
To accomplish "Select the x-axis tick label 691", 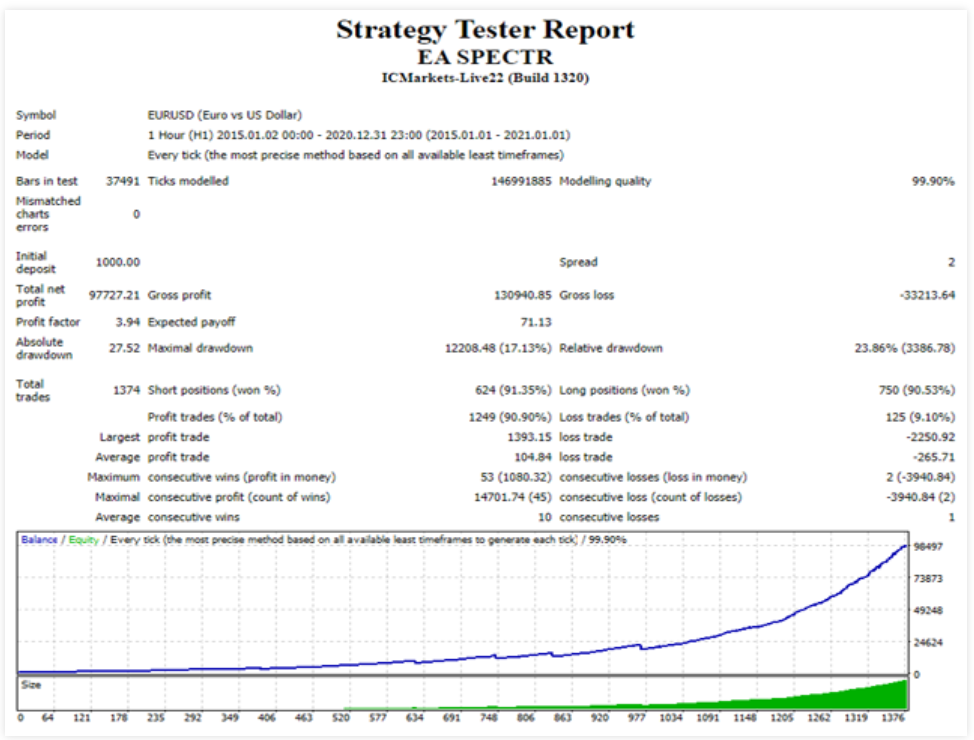I will tap(452, 718).
